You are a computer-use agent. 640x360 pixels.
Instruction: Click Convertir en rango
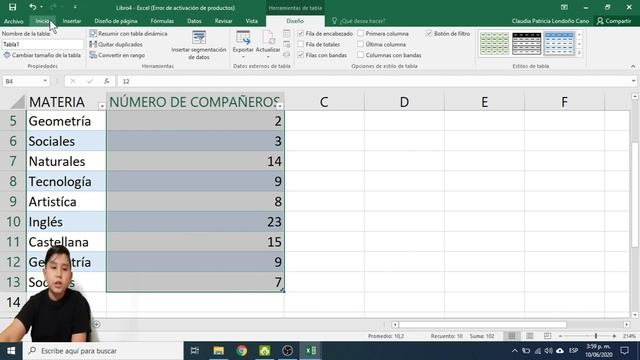click(118, 55)
